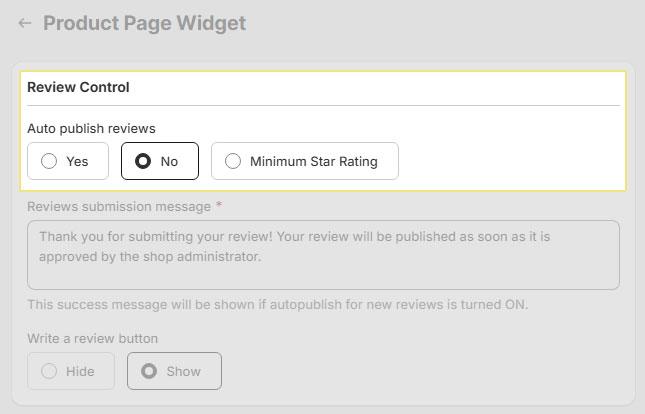
Task: Click the Write a review button label
Action: coord(92,338)
